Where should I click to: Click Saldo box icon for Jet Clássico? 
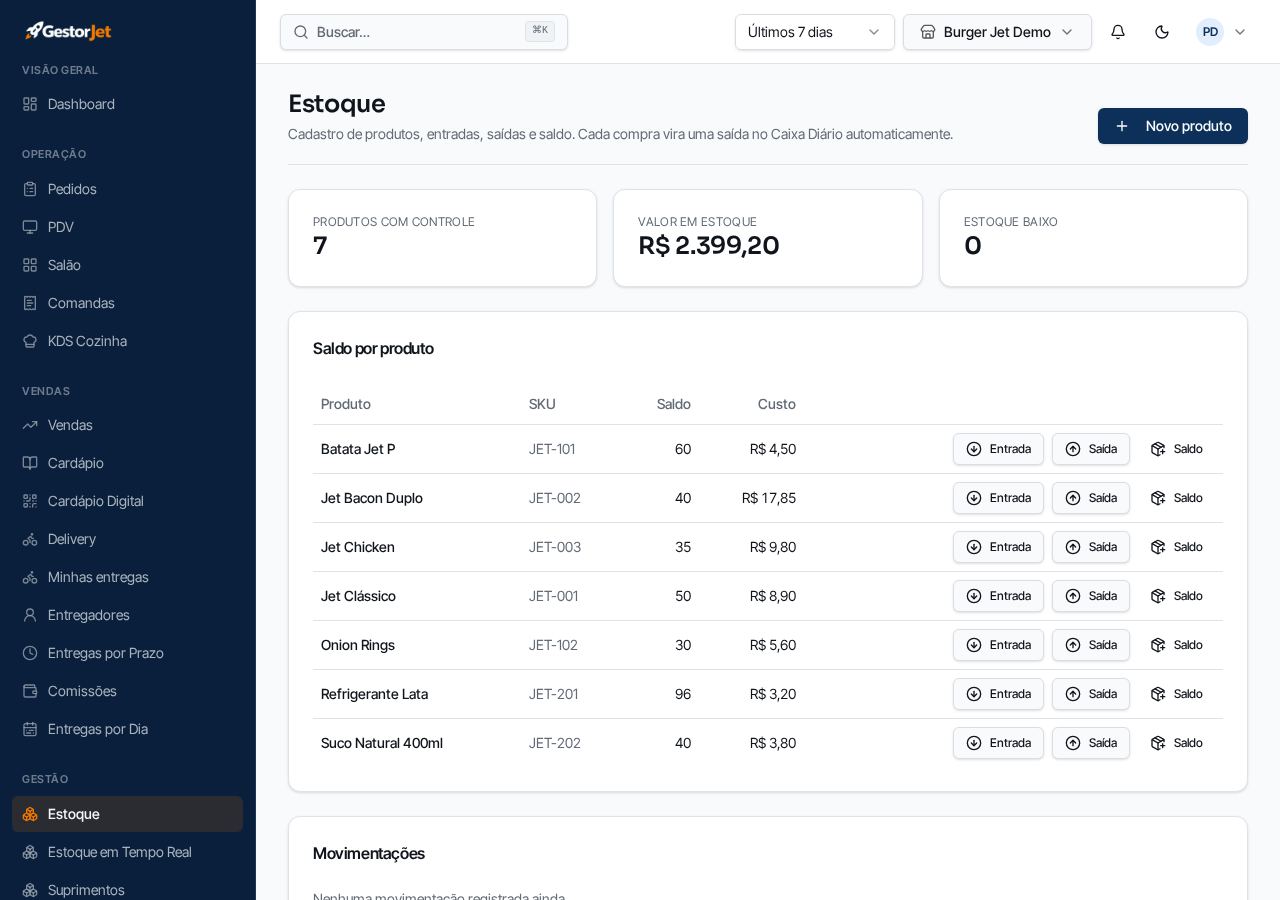coord(1158,596)
